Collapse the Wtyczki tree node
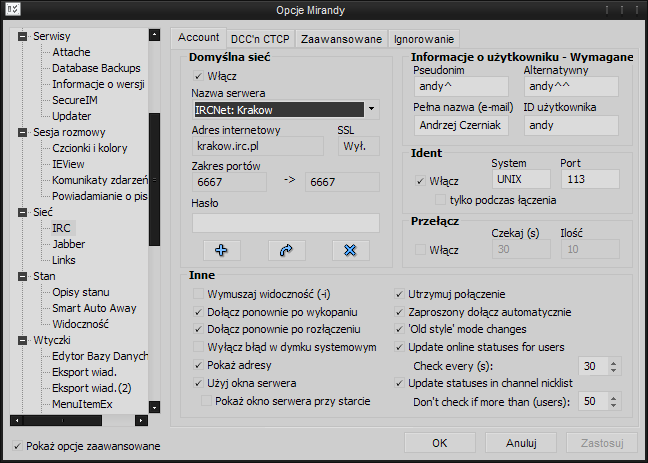The image size is (648, 463). (22, 340)
